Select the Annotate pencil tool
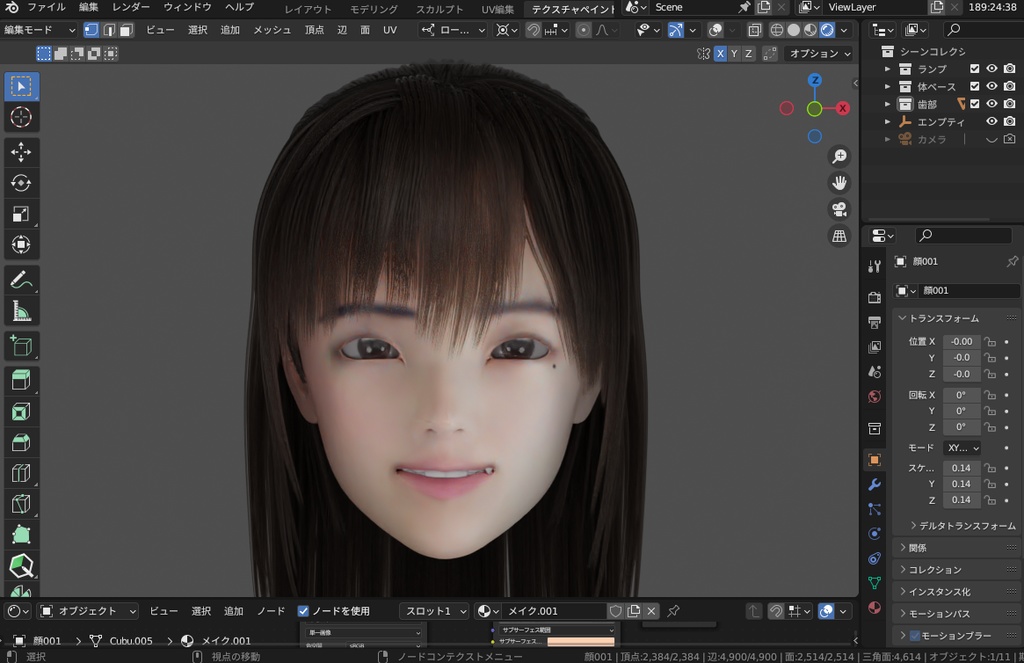Viewport: 1024px width, 663px height. point(22,280)
